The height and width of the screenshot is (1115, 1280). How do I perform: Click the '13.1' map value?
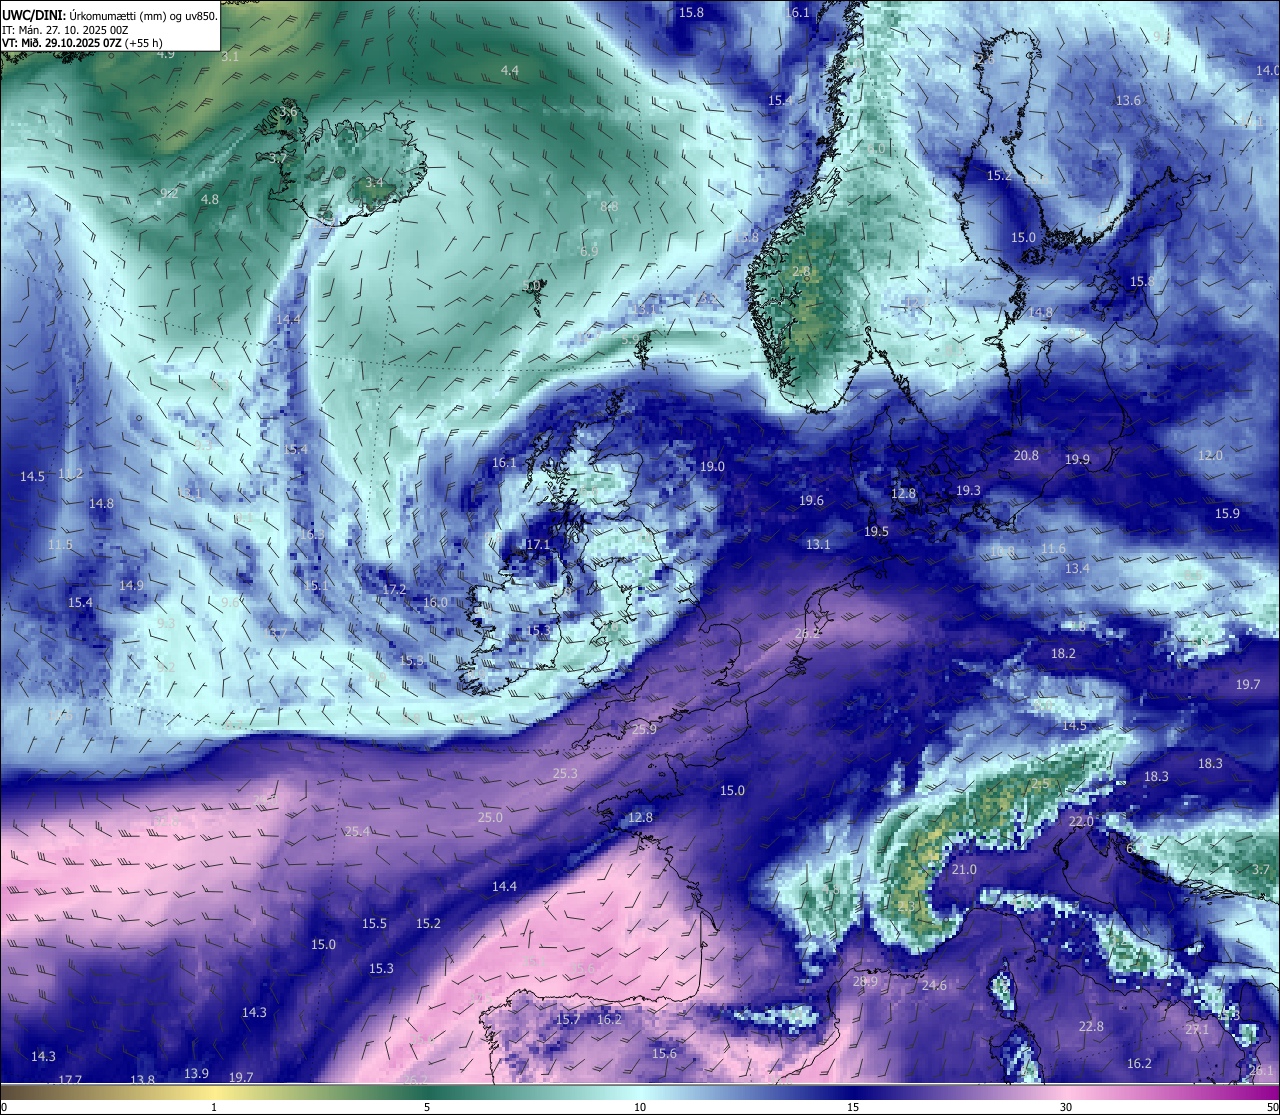pyautogui.click(x=818, y=544)
